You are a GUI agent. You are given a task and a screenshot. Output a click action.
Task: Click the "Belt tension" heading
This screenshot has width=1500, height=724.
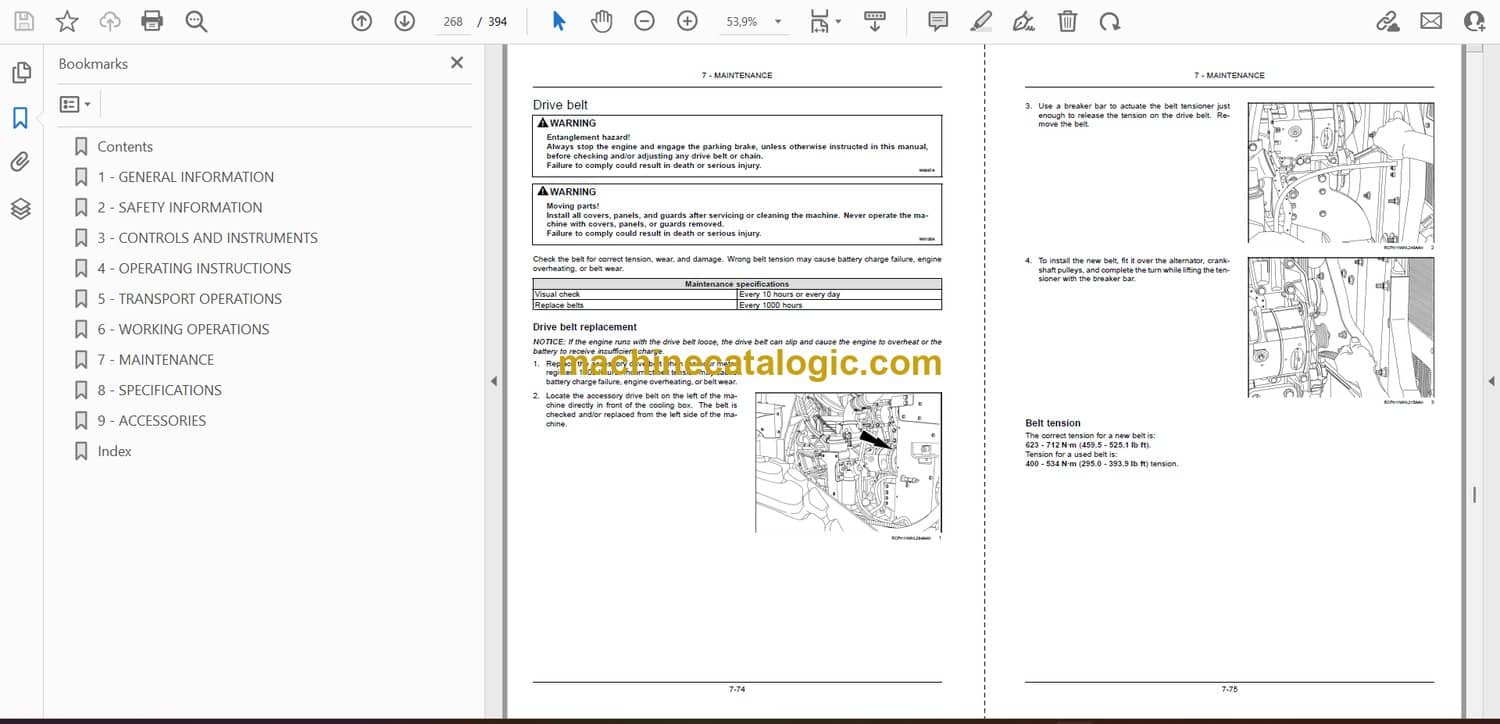pyautogui.click(x=1053, y=423)
